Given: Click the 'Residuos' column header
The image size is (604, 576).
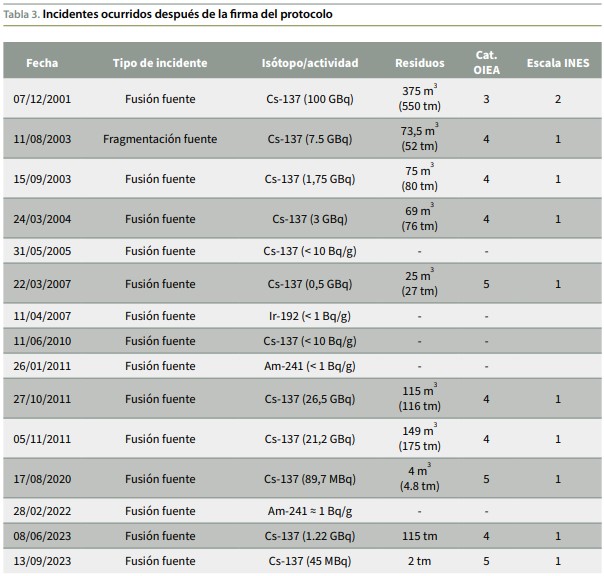Looking at the screenshot, I should point(420,62).
